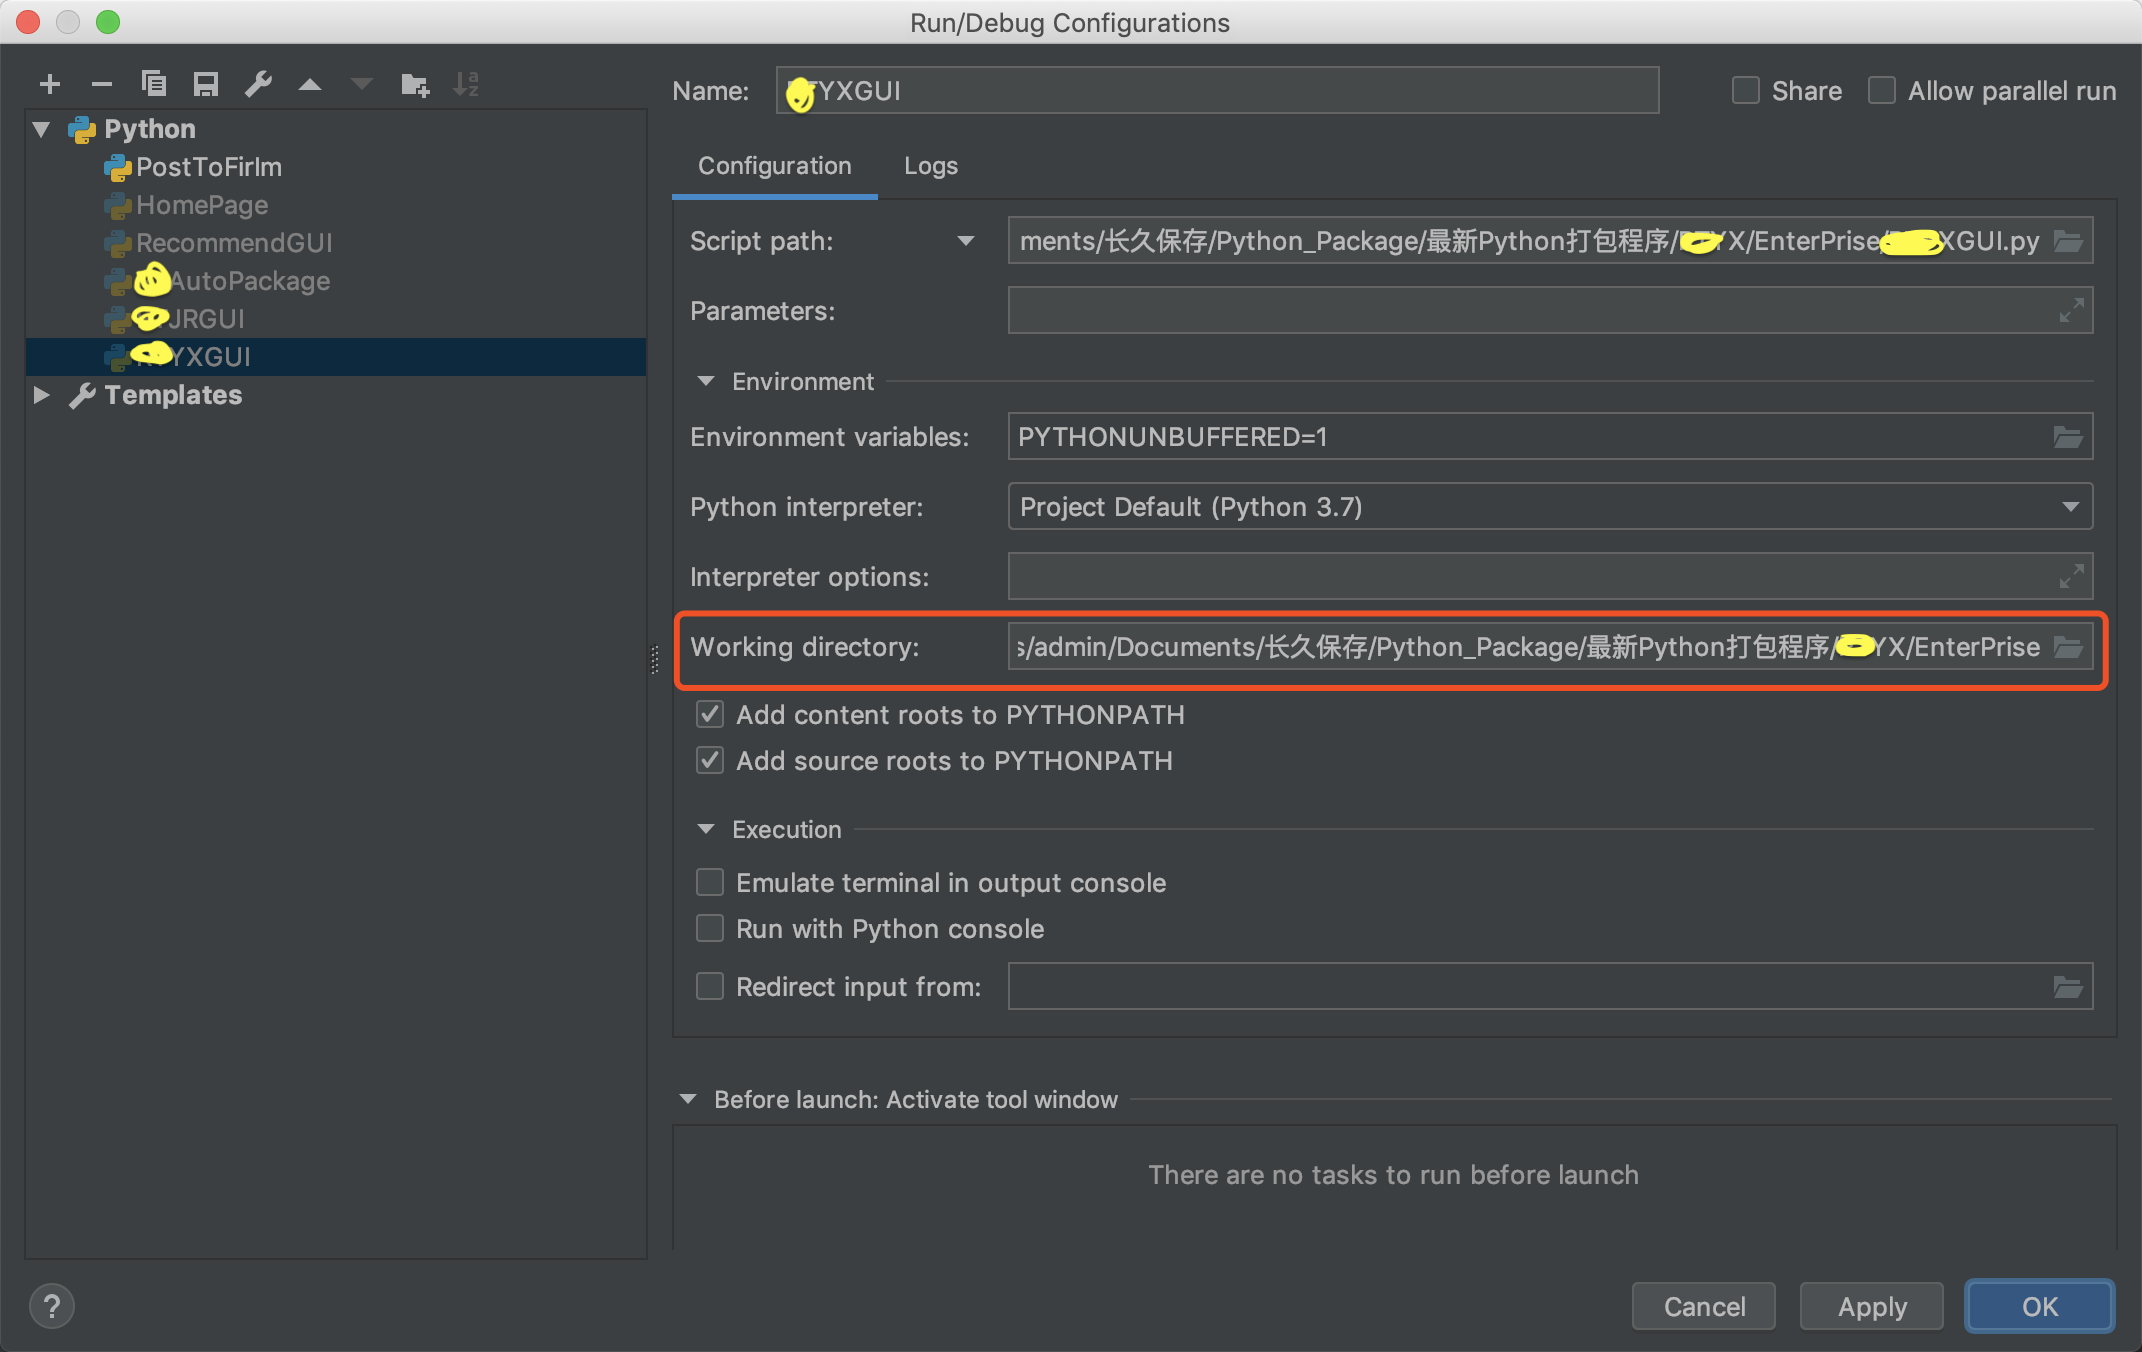
Task: Click the Apply button
Action: coord(1871,1306)
